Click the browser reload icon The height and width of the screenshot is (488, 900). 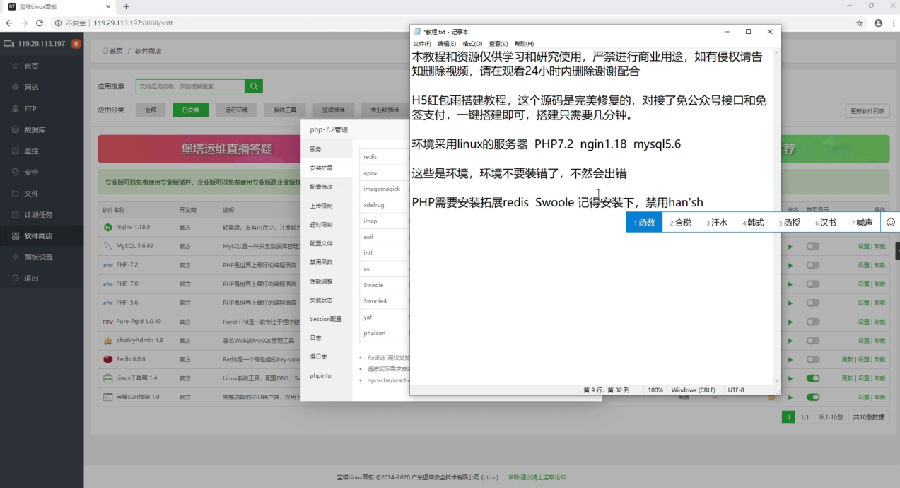click(x=39, y=23)
